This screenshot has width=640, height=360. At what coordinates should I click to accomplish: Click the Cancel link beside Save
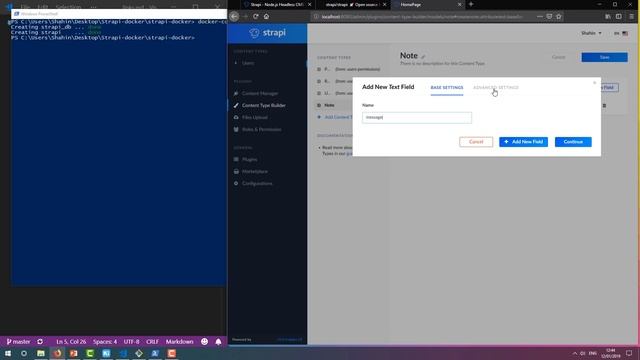[x=558, y=57]
